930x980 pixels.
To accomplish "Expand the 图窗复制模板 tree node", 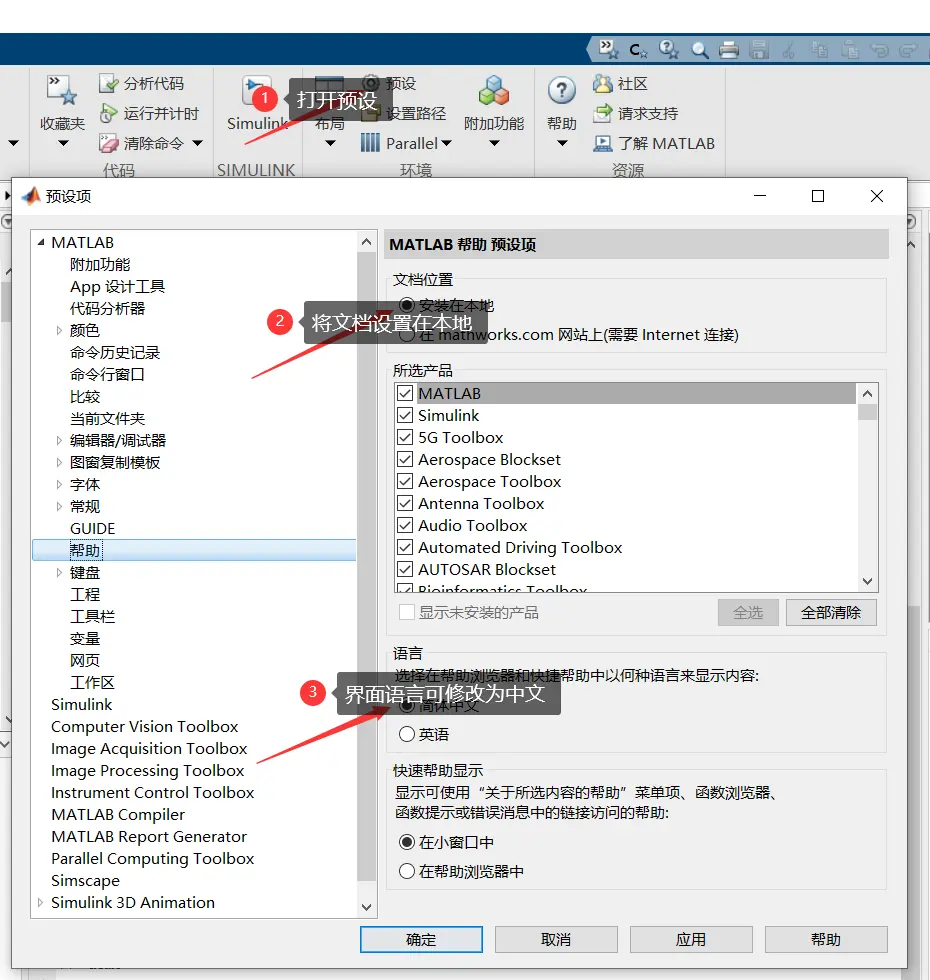I will (x=59, y=462).
